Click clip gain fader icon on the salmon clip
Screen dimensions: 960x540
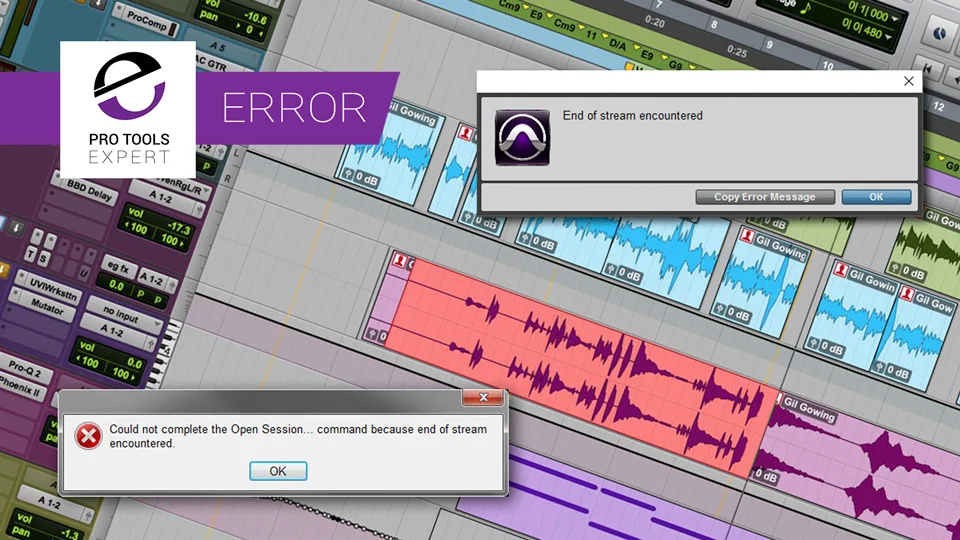coord(371,334)
